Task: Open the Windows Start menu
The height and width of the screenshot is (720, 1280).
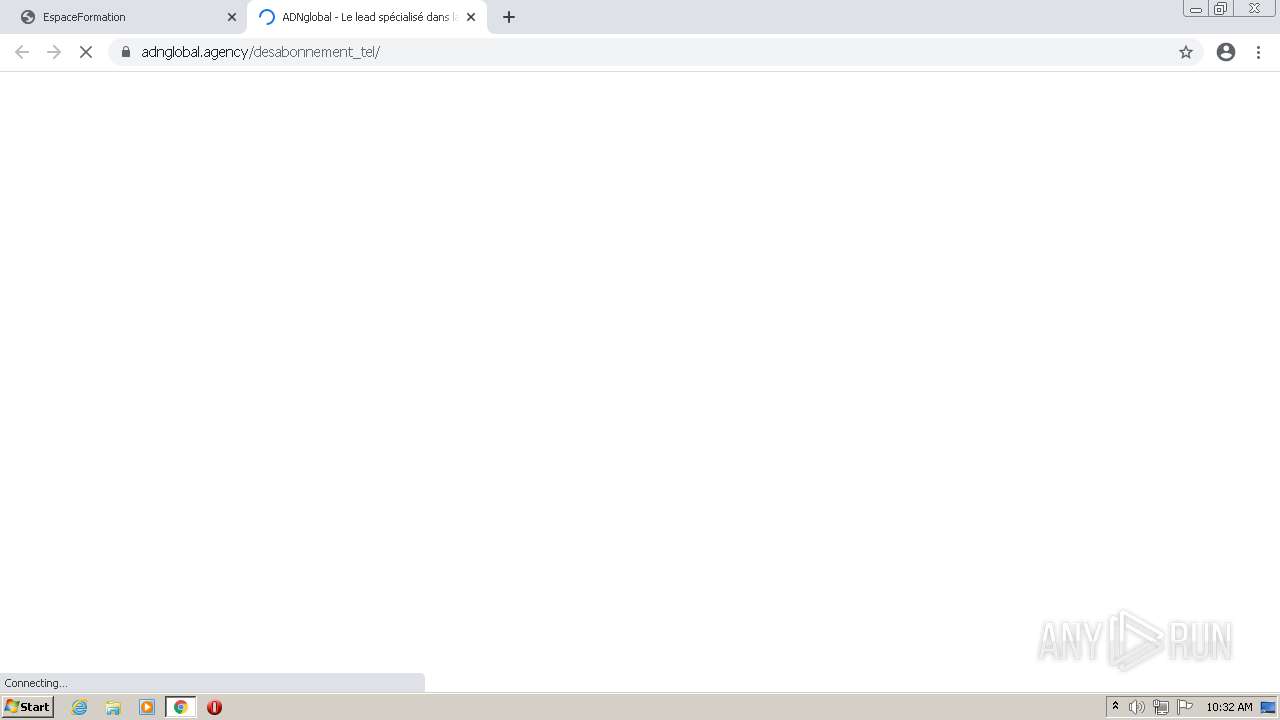Action: 28,707
